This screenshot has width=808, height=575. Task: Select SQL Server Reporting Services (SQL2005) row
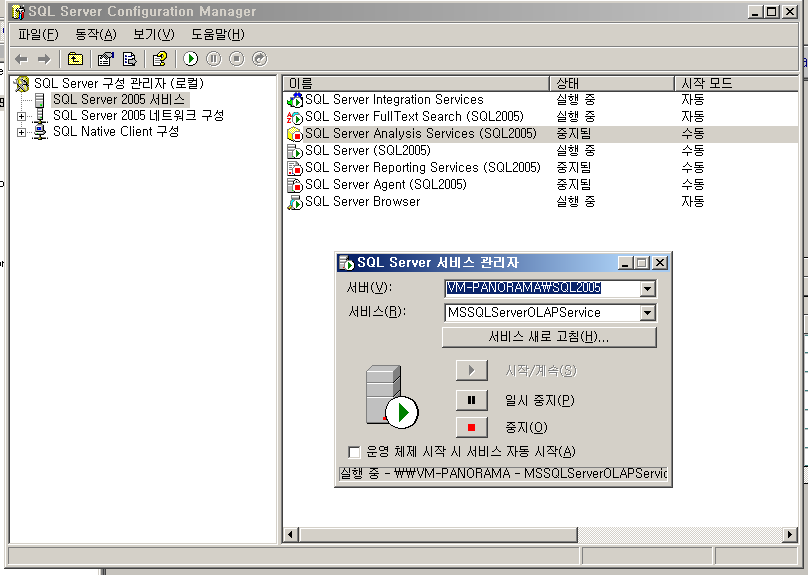[x=541, y=168]
